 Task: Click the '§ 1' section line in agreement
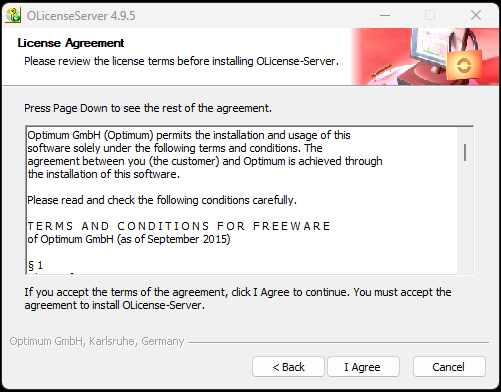point(35,265)
